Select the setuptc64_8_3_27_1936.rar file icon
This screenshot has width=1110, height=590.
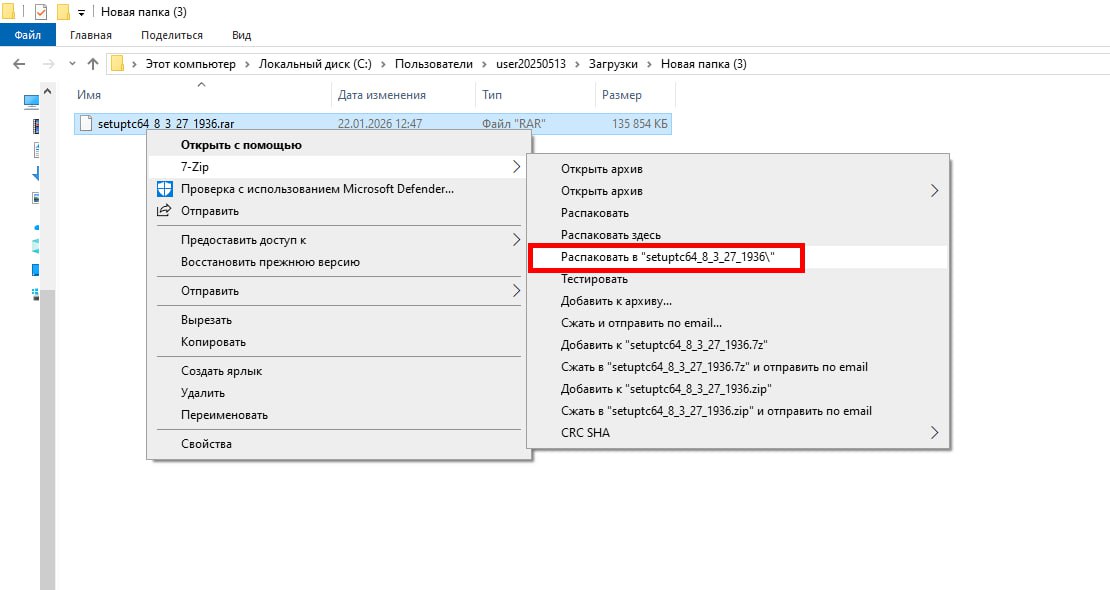[86, 124]
